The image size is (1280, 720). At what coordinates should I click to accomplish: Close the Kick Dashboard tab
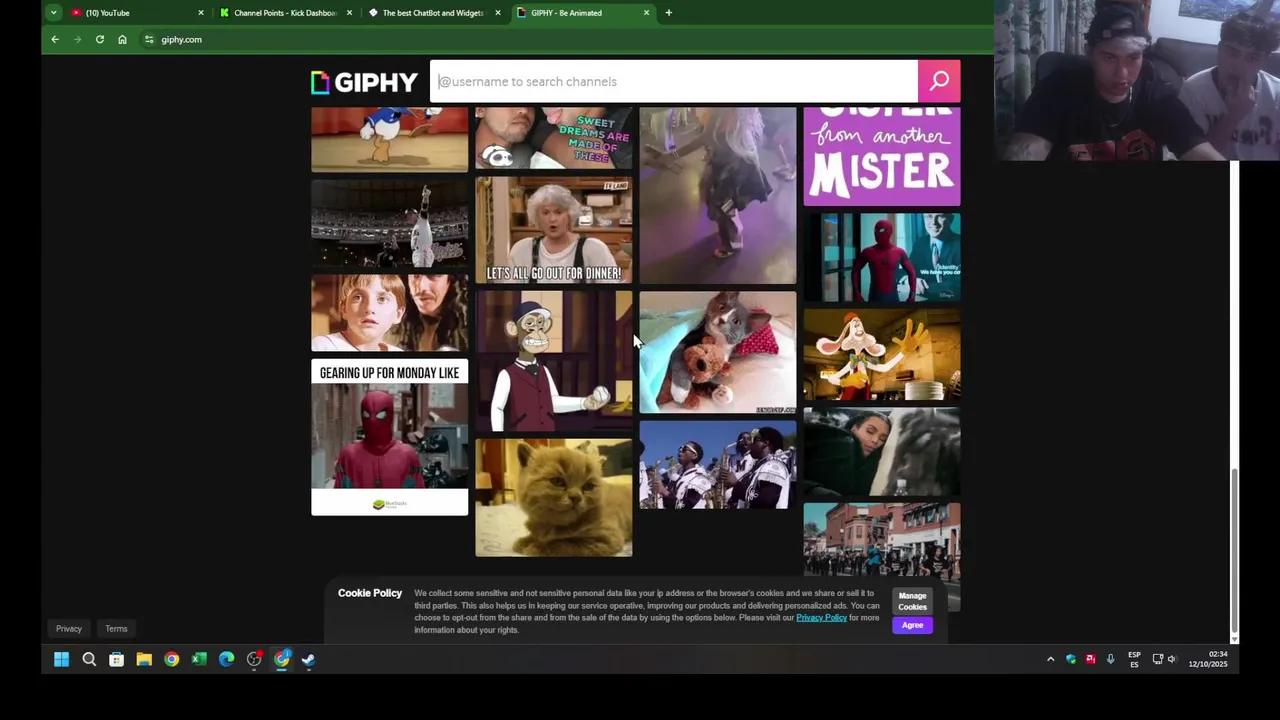(x=349, y=13)
